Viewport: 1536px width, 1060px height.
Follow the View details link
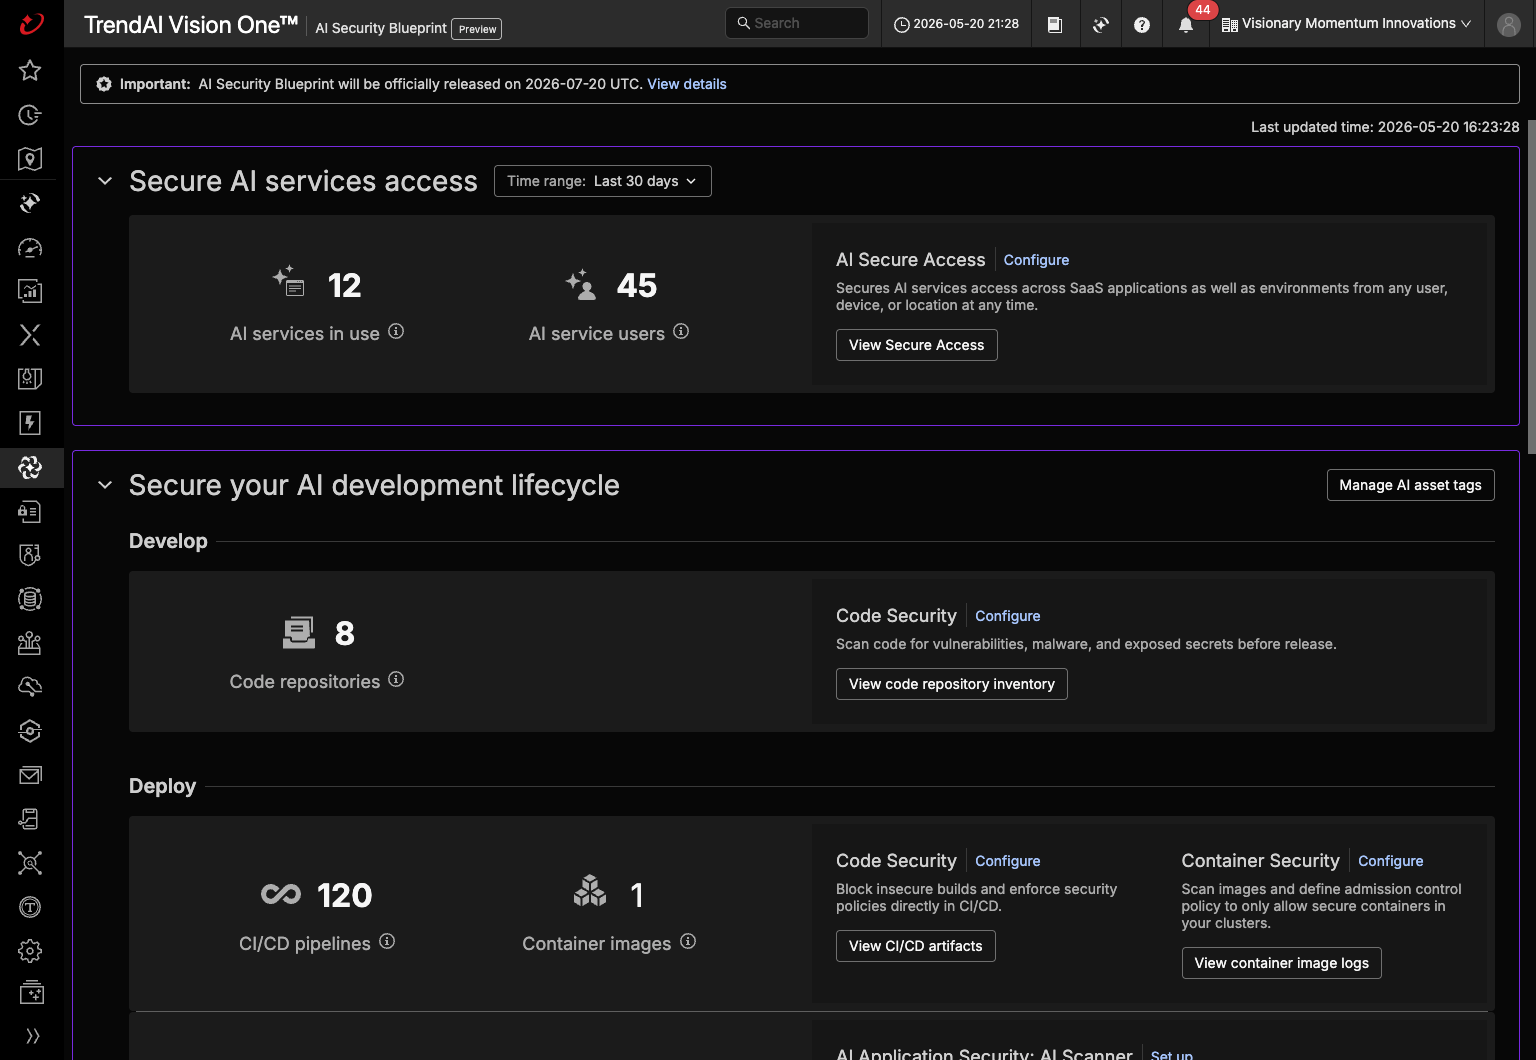[687, 84]
